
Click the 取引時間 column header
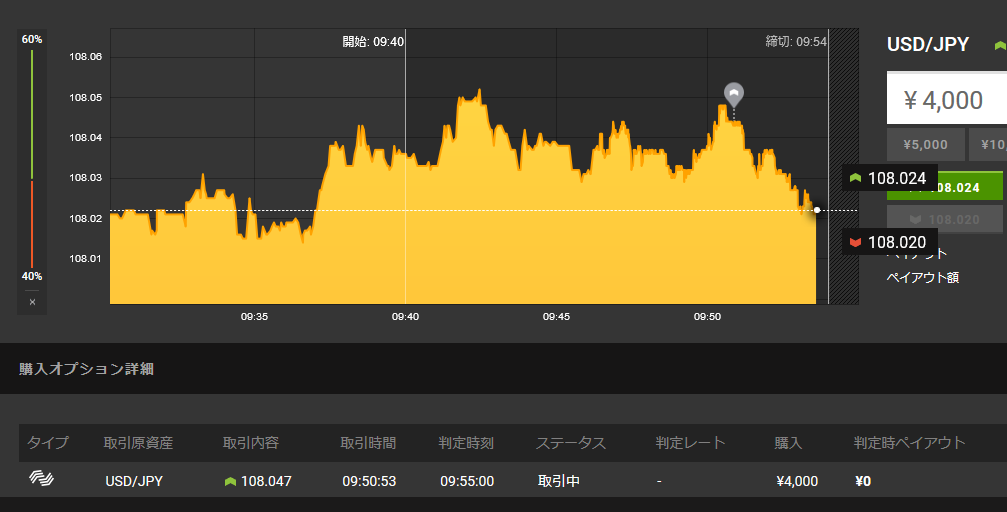(x=368, y=443)
